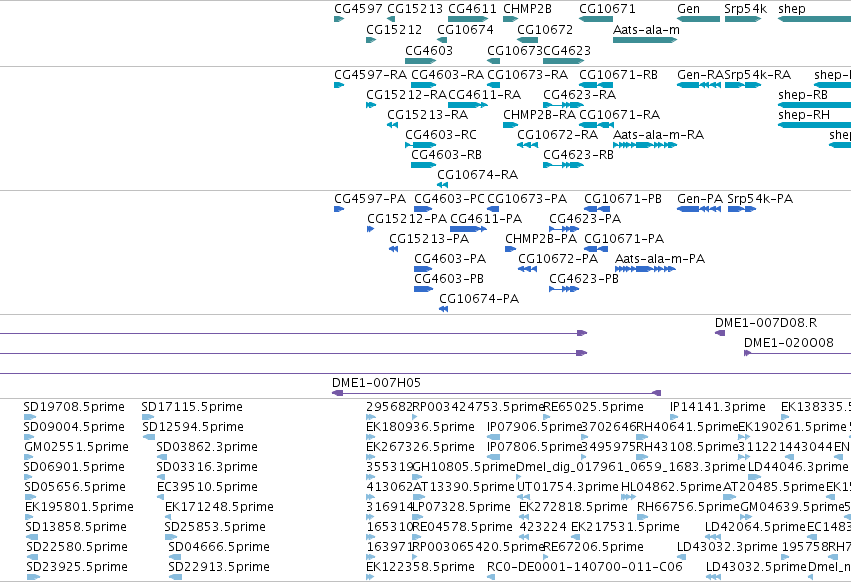Click the DME1-007H05 clone label
The height and width of the screenshot is (582, 851).
[x=377, y=383]
